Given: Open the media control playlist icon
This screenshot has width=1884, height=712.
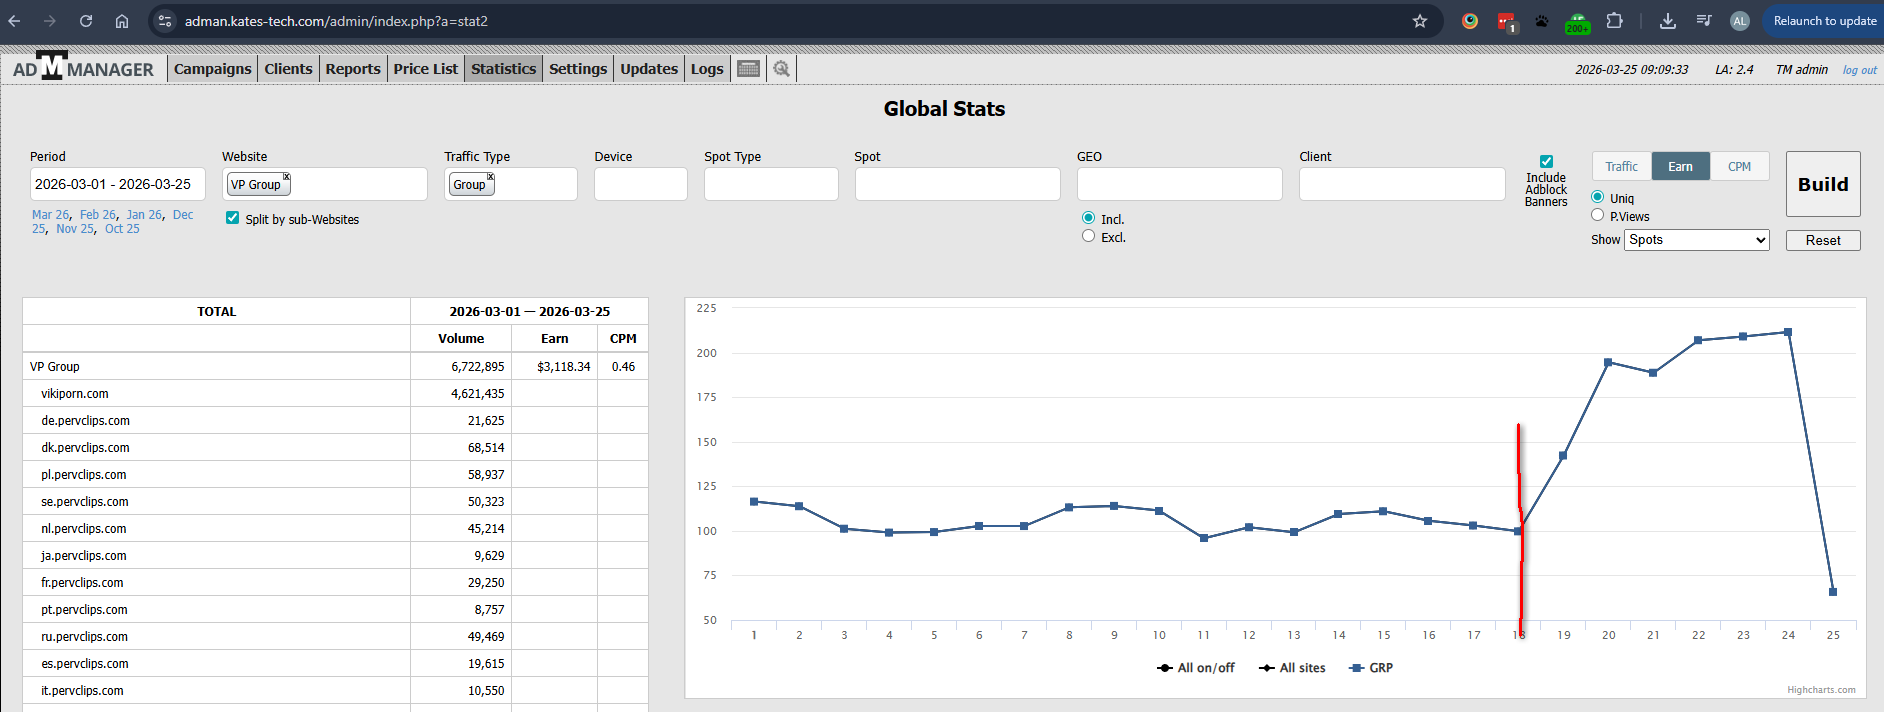Looking at the screenshot, I should (x=1703, y=21).
